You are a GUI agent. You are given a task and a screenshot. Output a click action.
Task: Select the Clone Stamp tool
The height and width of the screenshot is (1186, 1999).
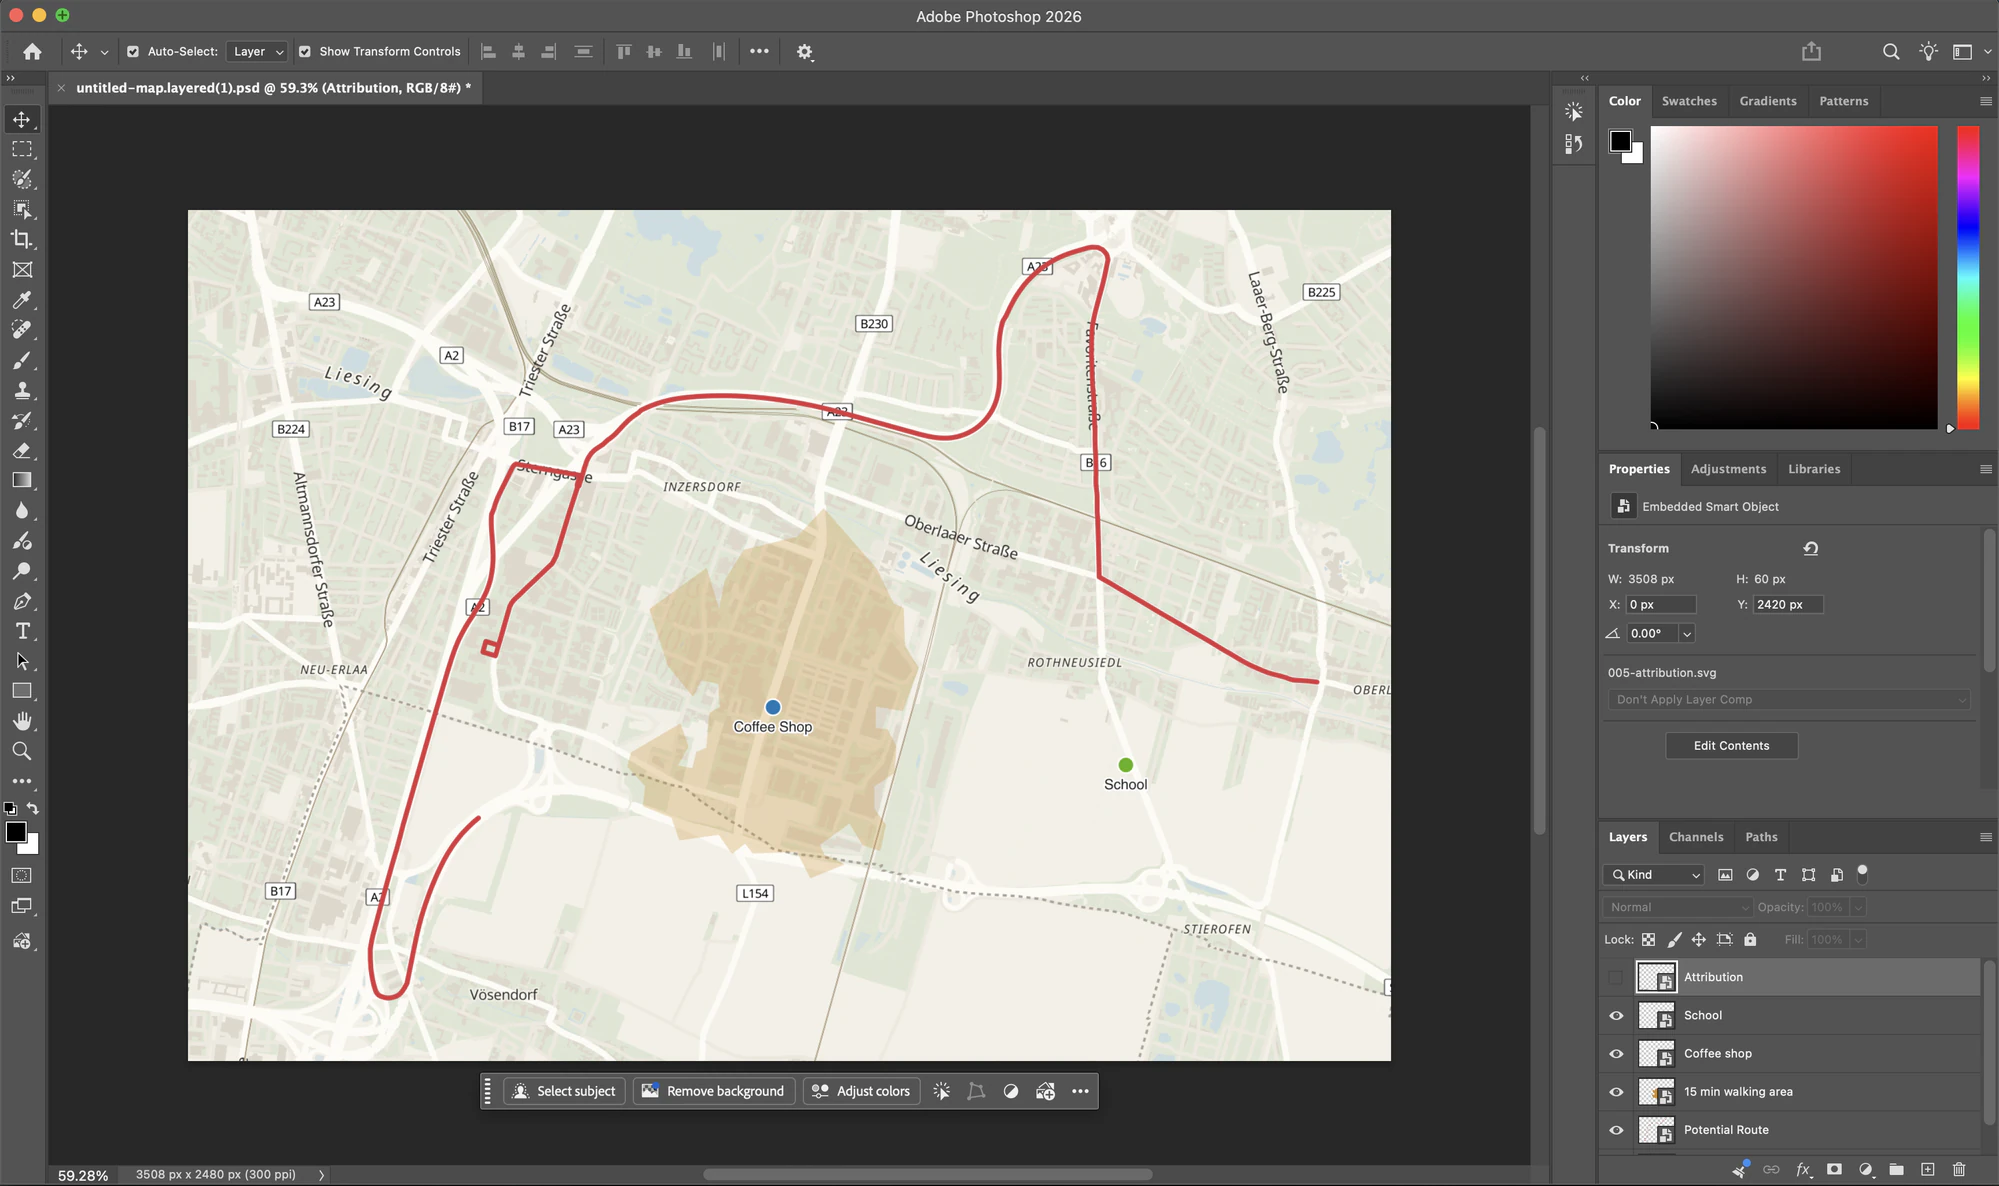[x=21, y=390]
